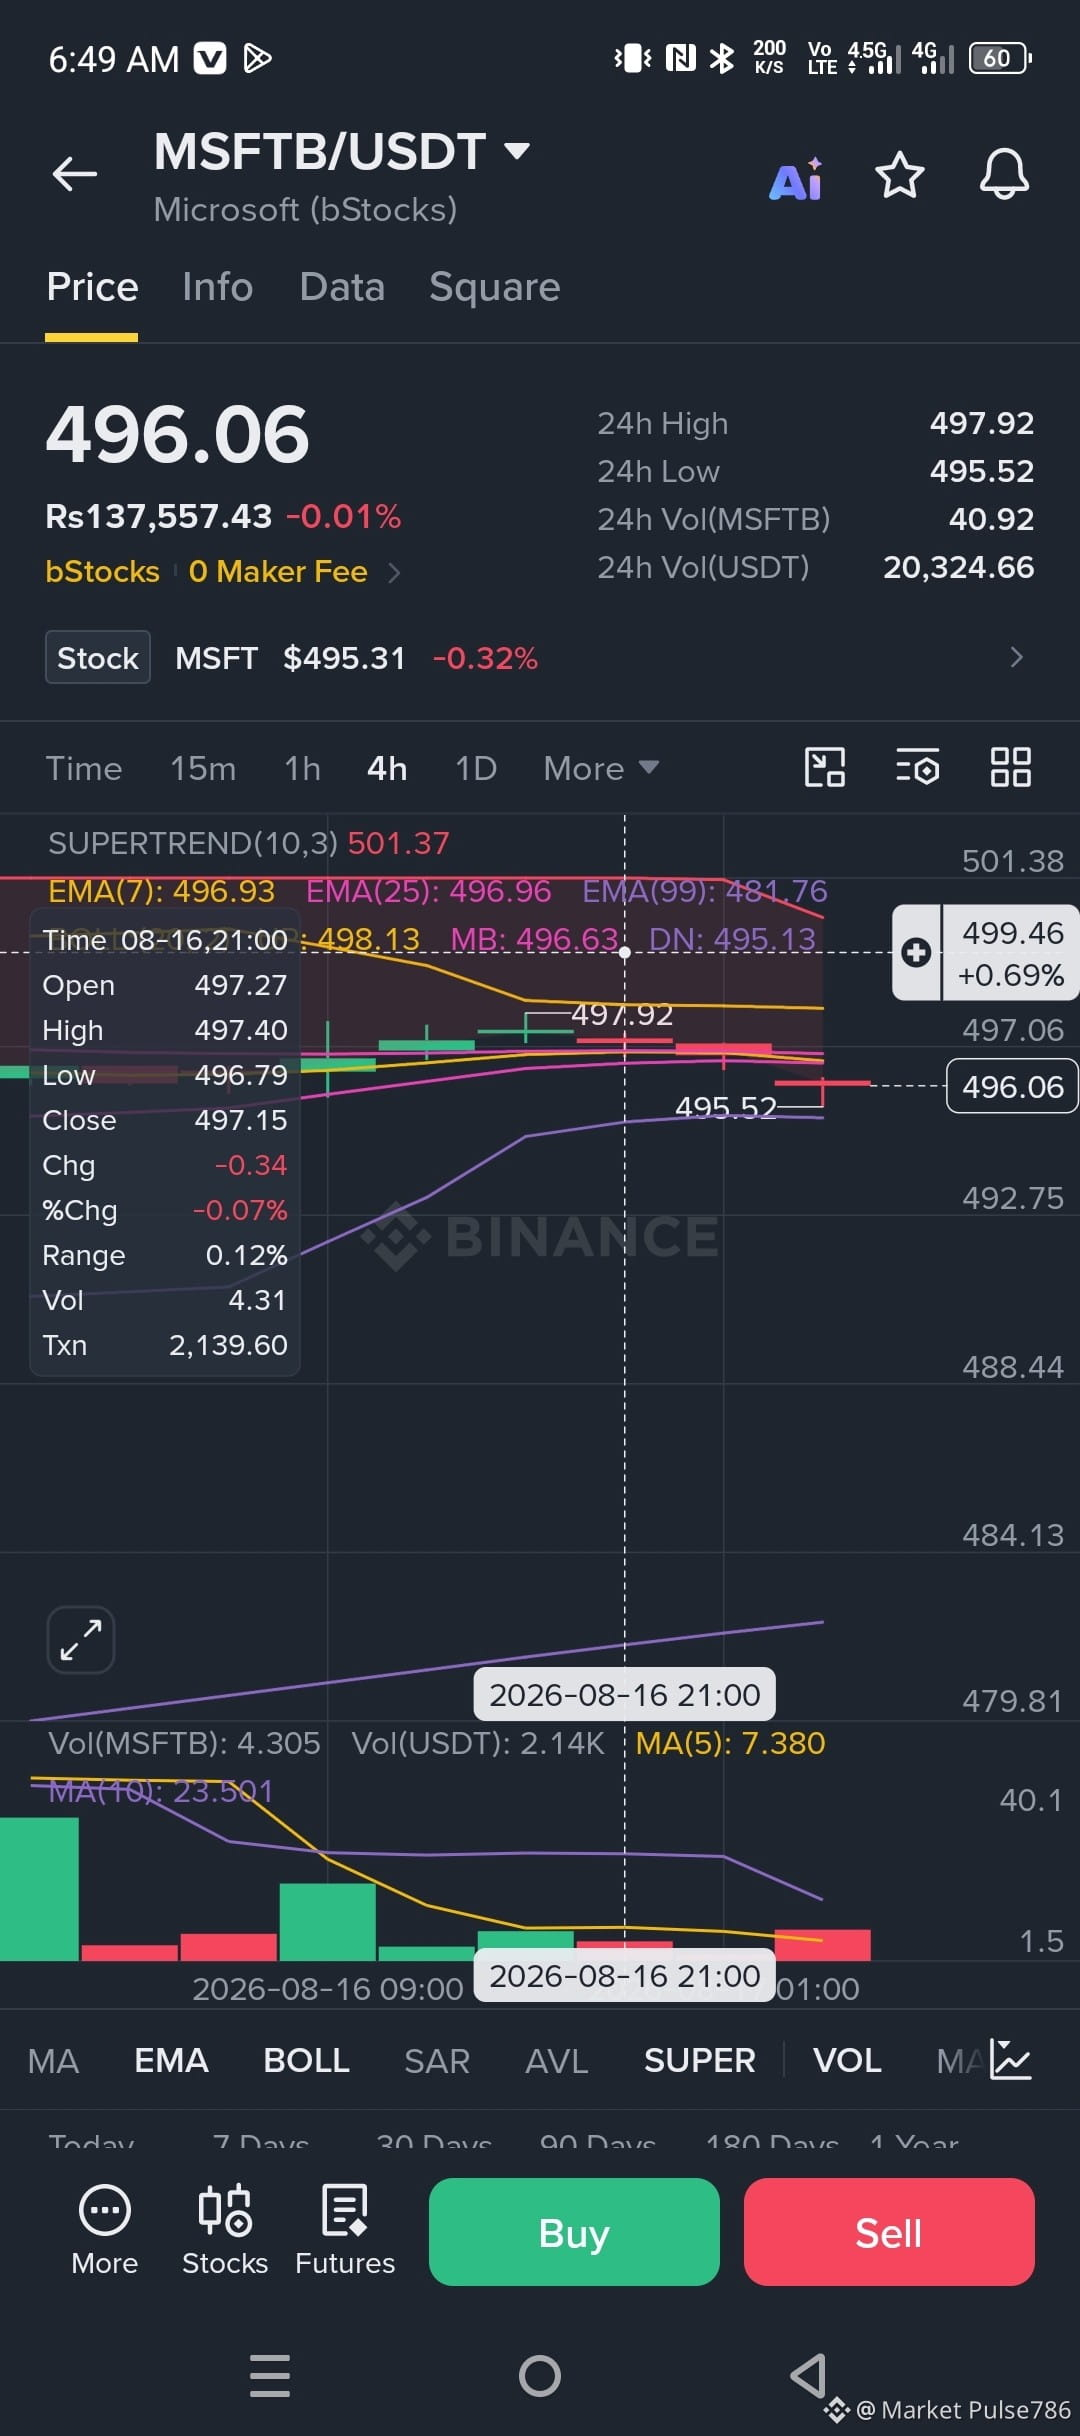The height and width of the screenshot is (2436, 1080).
Task: Tap the MA(5): 7.380 volume legend
Action: pos(730,1743)
